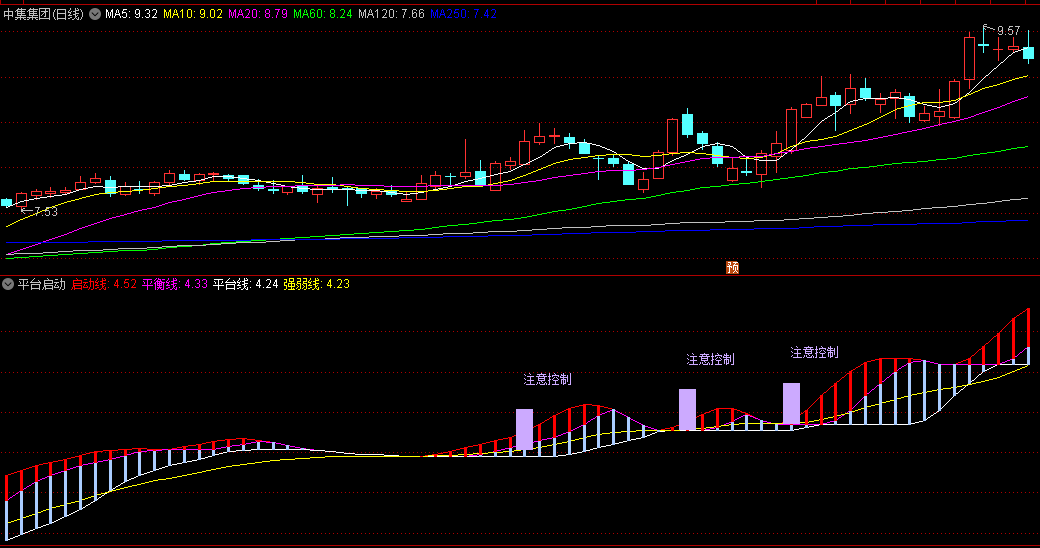Click the purple signal bar under middle 注意控制

687,409
